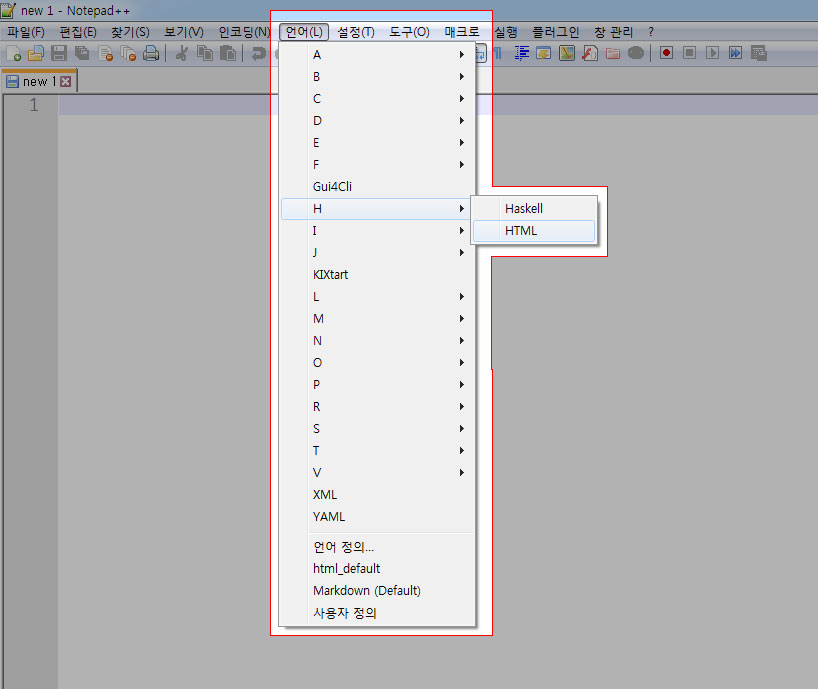Click the Save All toolbar icon
Viewport: 818px width, 689px height.
pyautogui.click(x=82, y=53)
